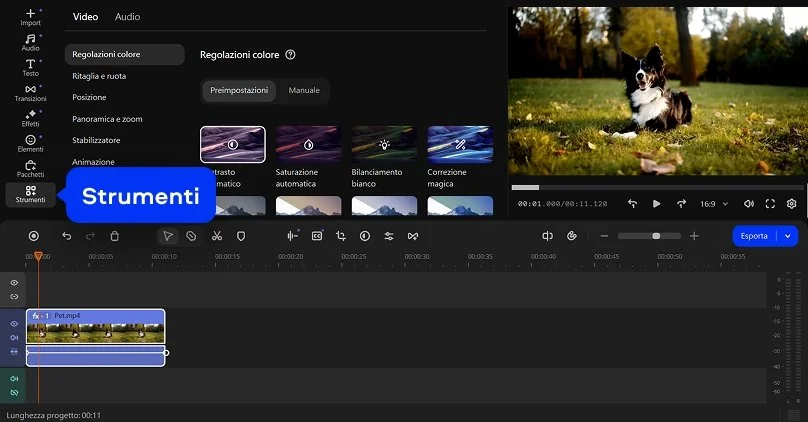Open the Effetti panel in sidebar
The width and height of the screenshot is (808, 422).
click(x=30, y=119)
